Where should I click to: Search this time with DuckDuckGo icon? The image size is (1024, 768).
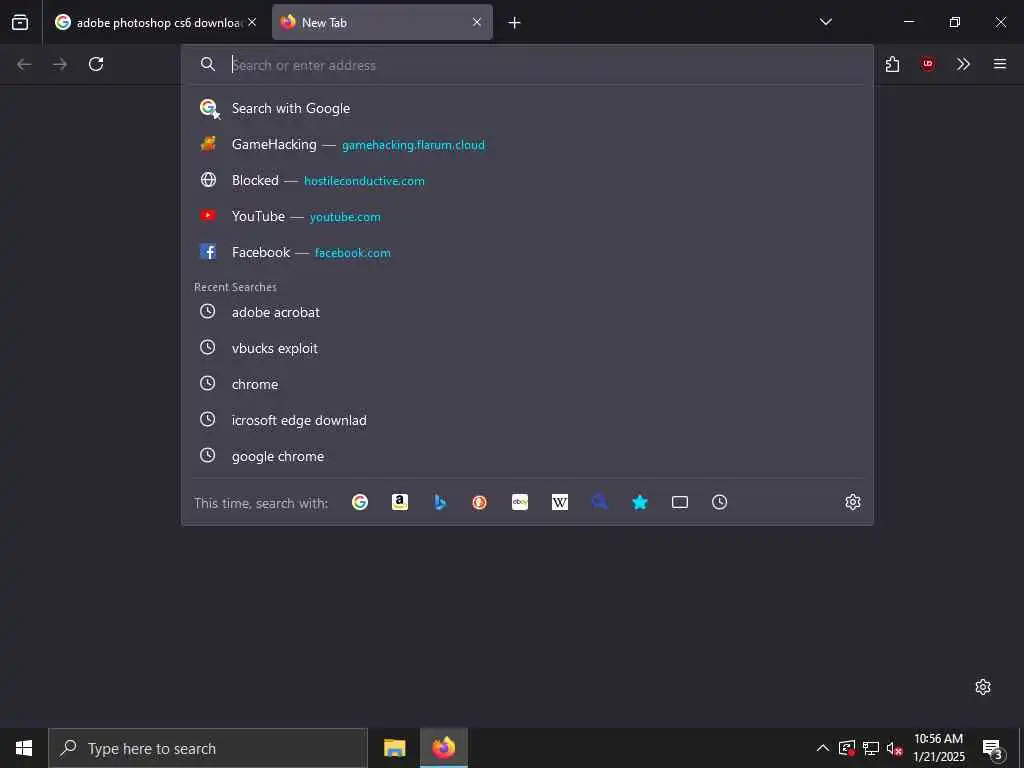479,502
